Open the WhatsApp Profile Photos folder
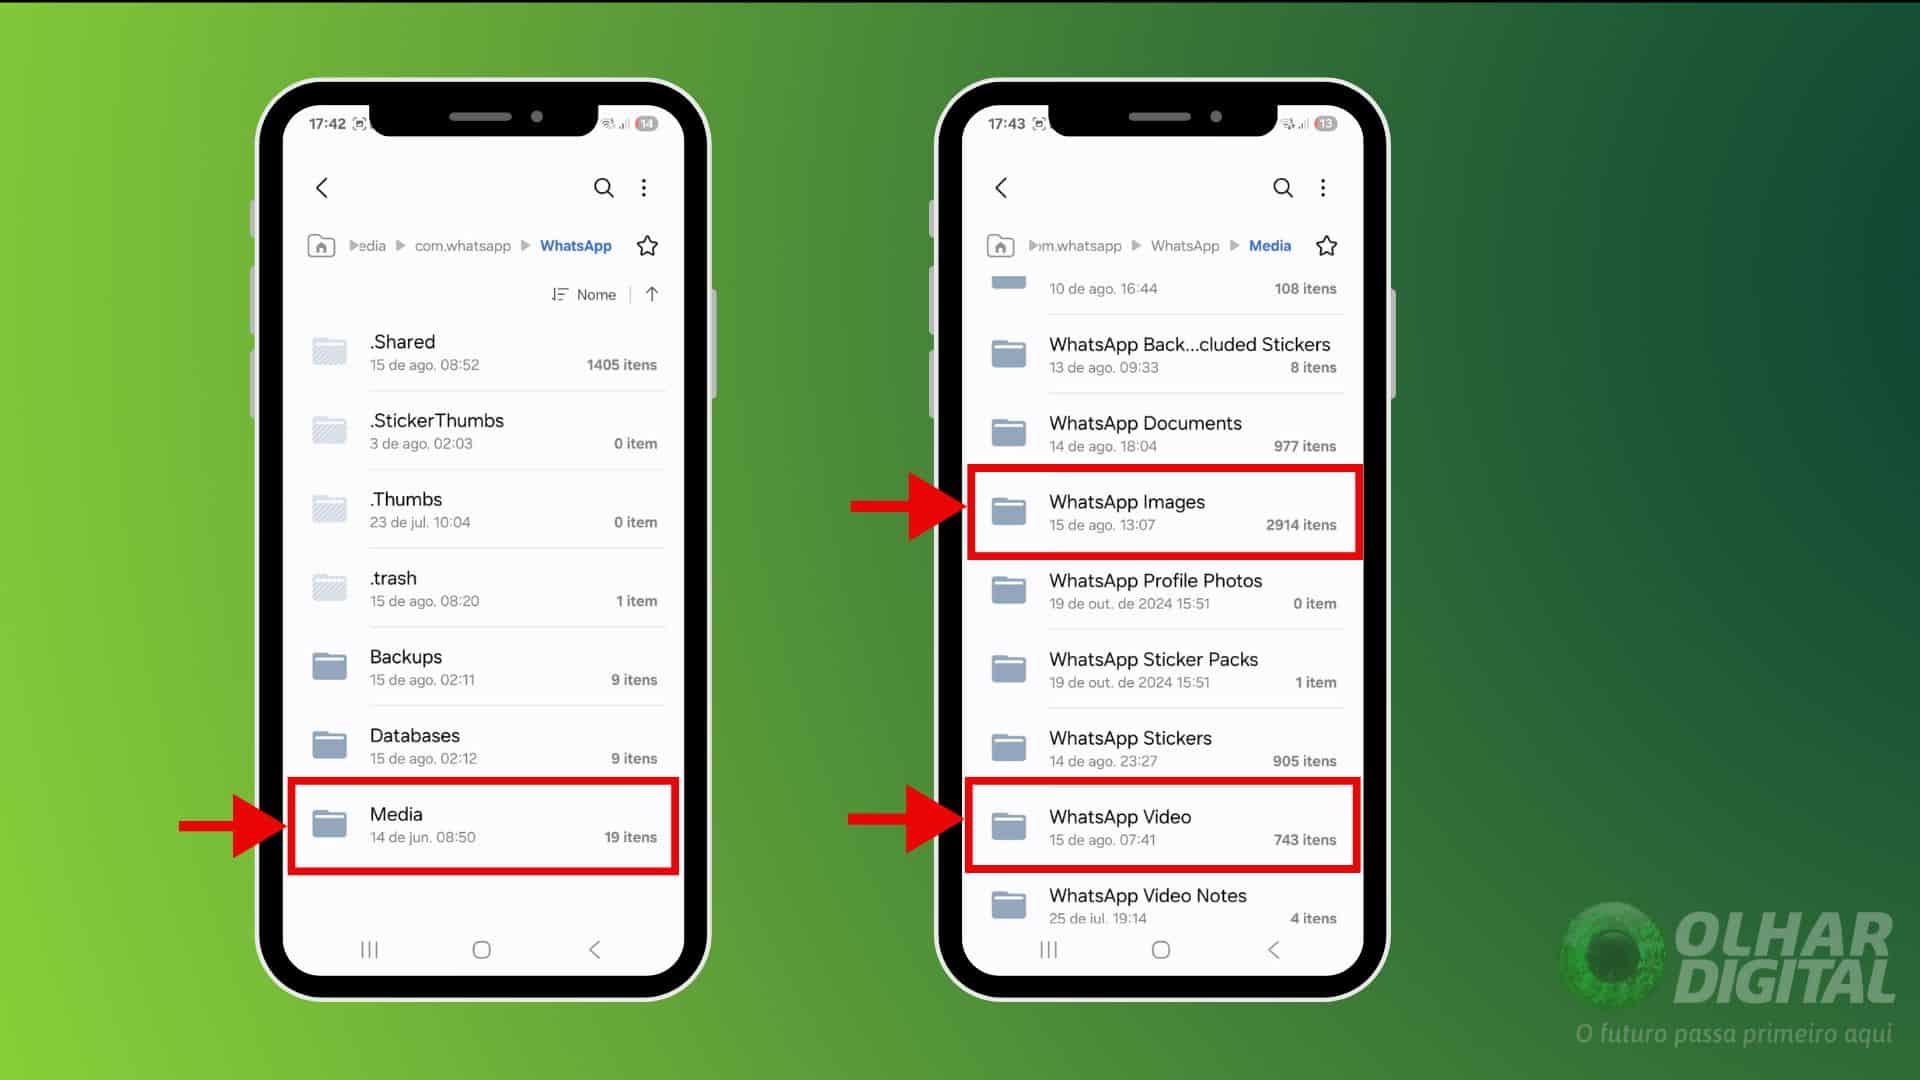 tap(1163, 591)
